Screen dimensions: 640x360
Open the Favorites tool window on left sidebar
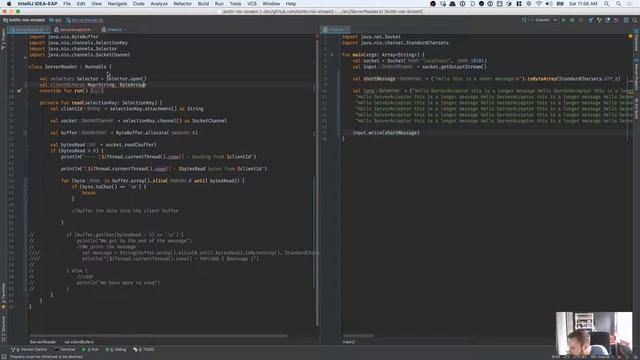click(x=3, y=296)
